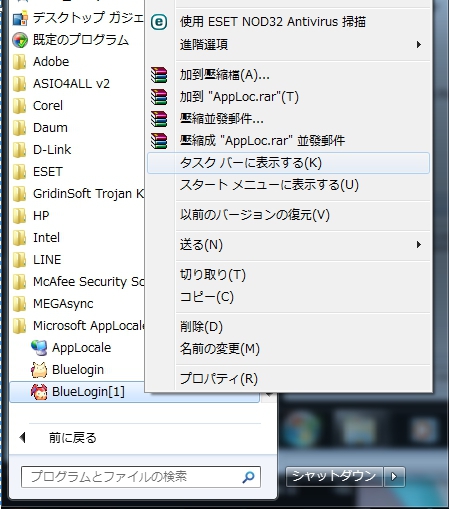Viewport: 449px width, 509px height.
Task: Click the GridinSoft Trojan folder icon
Action: coord(19,194)
